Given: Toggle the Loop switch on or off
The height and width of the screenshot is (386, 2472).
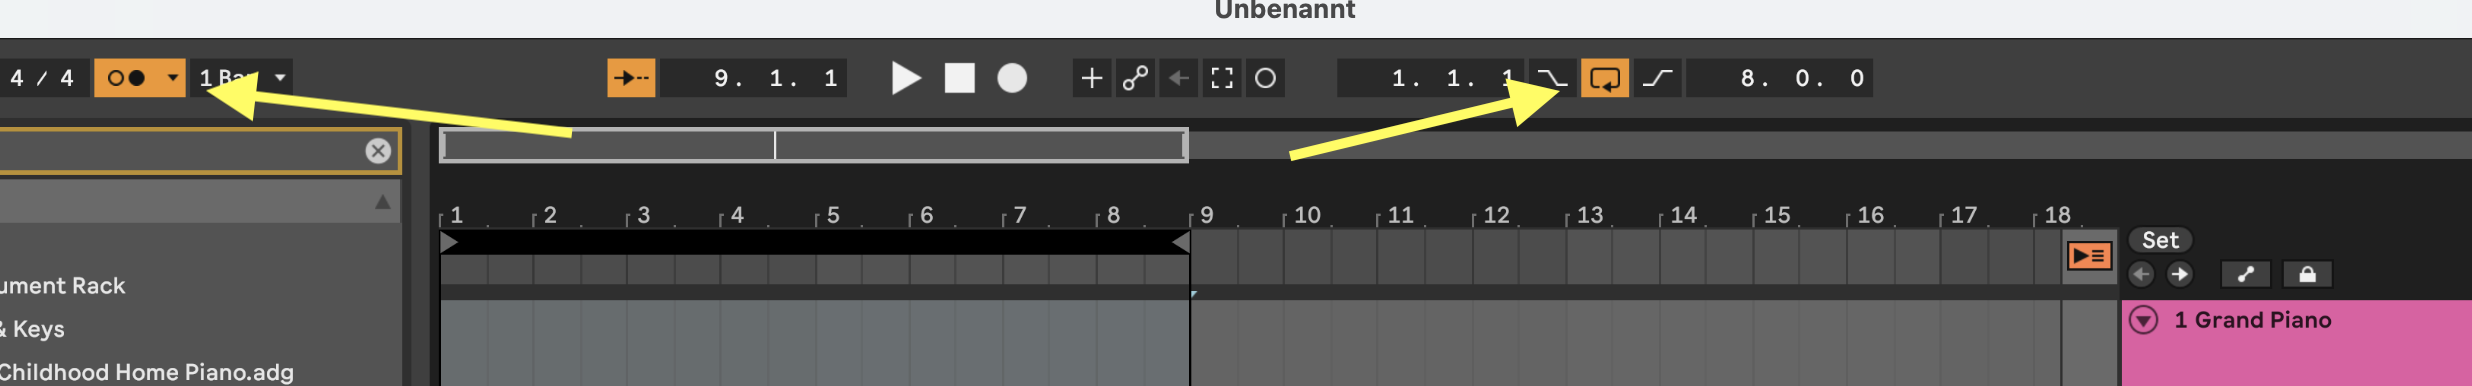Looking at the screenshot, I should pos(1604,78).
